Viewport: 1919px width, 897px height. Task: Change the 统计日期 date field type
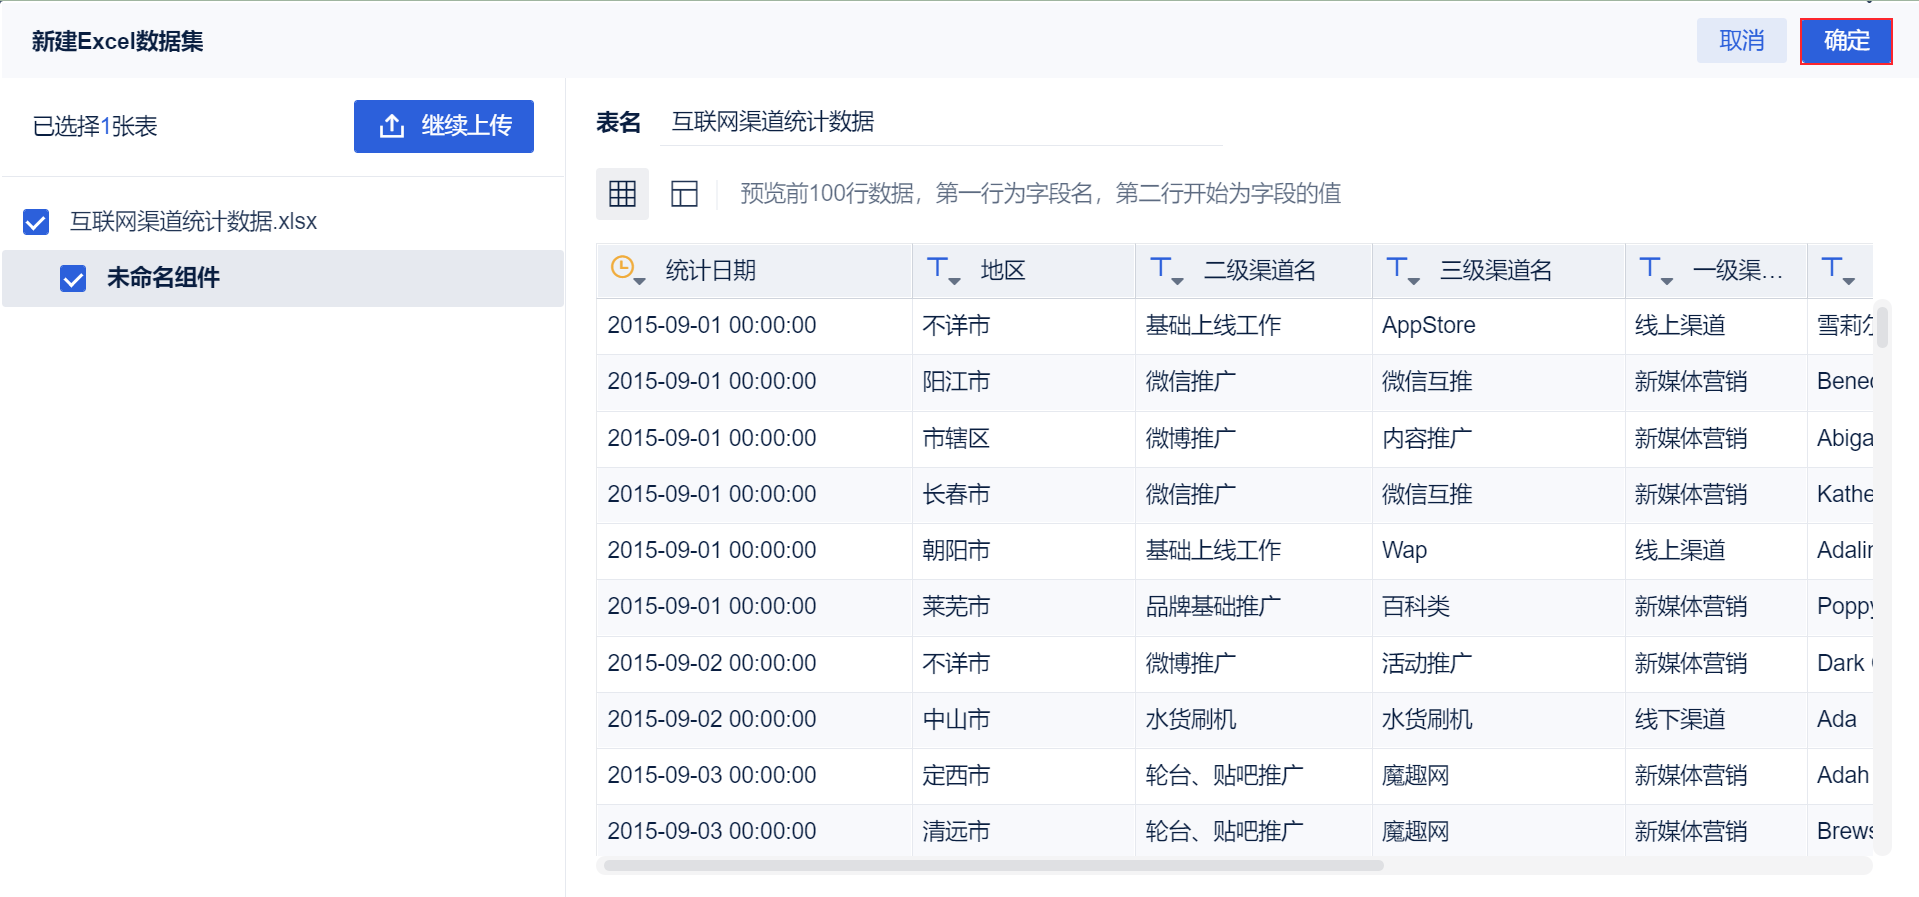coord(627,270)
